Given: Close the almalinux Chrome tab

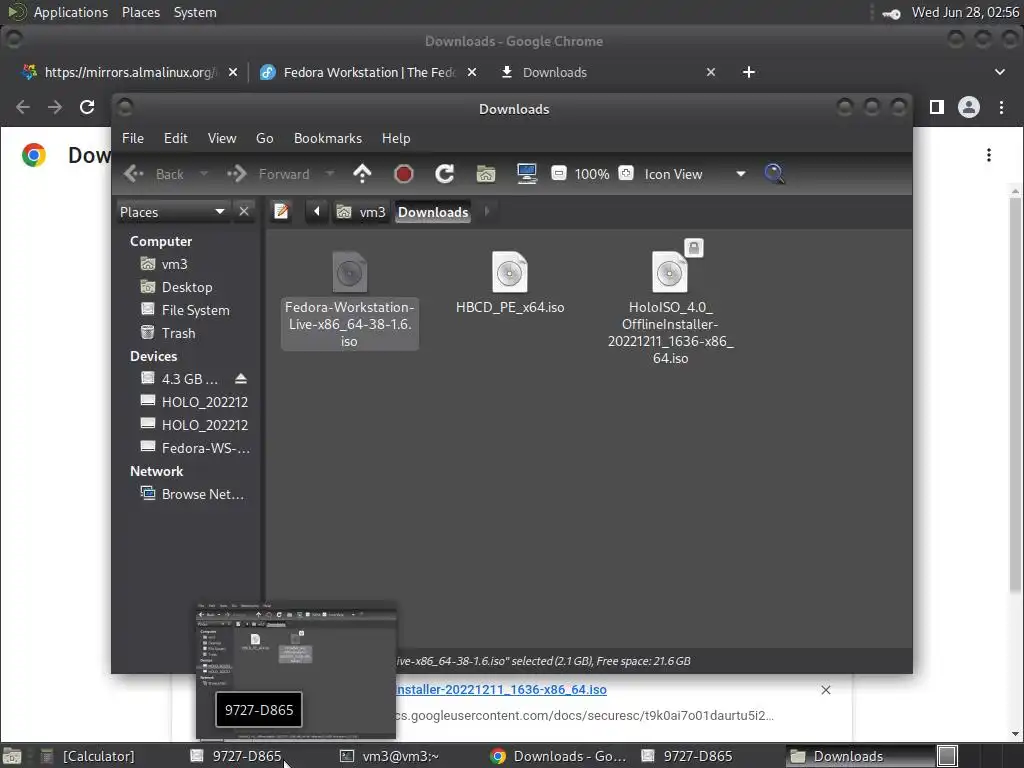Looking at the screenshot, I should (x=233, y=72).
